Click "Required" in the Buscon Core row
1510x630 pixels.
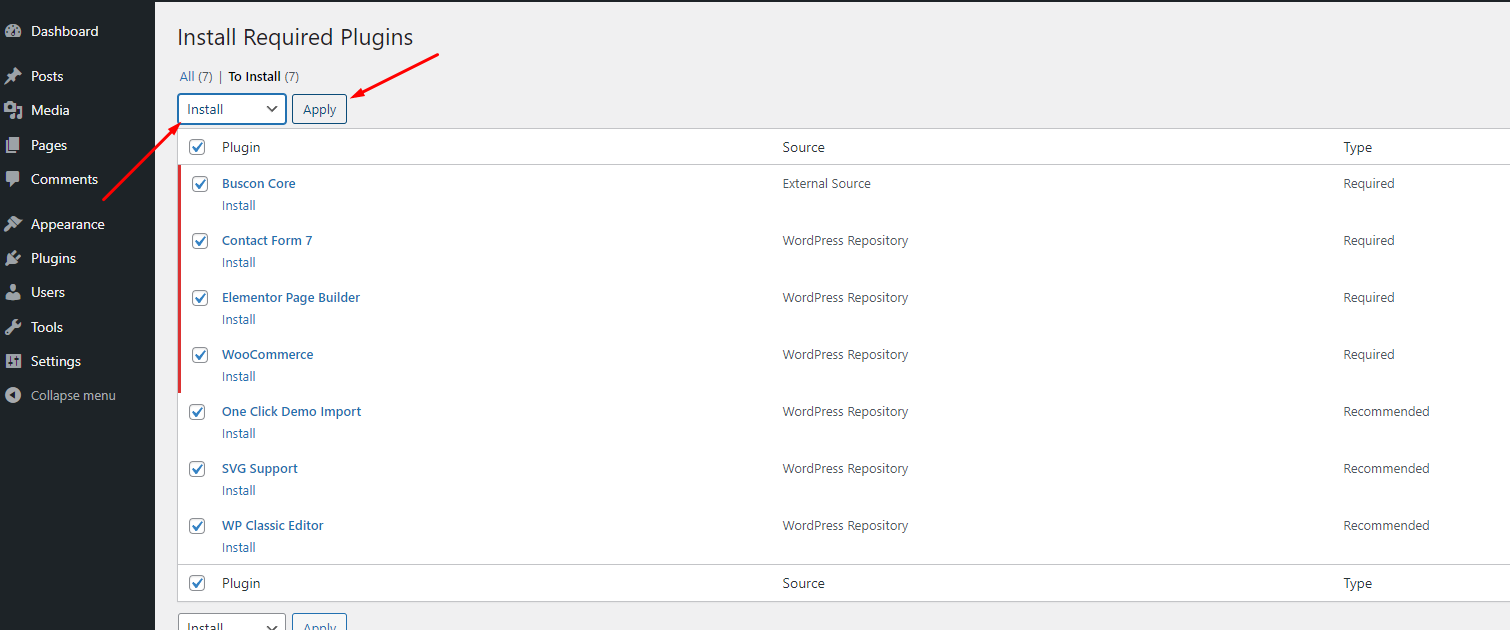click(x=1369, y=183)
